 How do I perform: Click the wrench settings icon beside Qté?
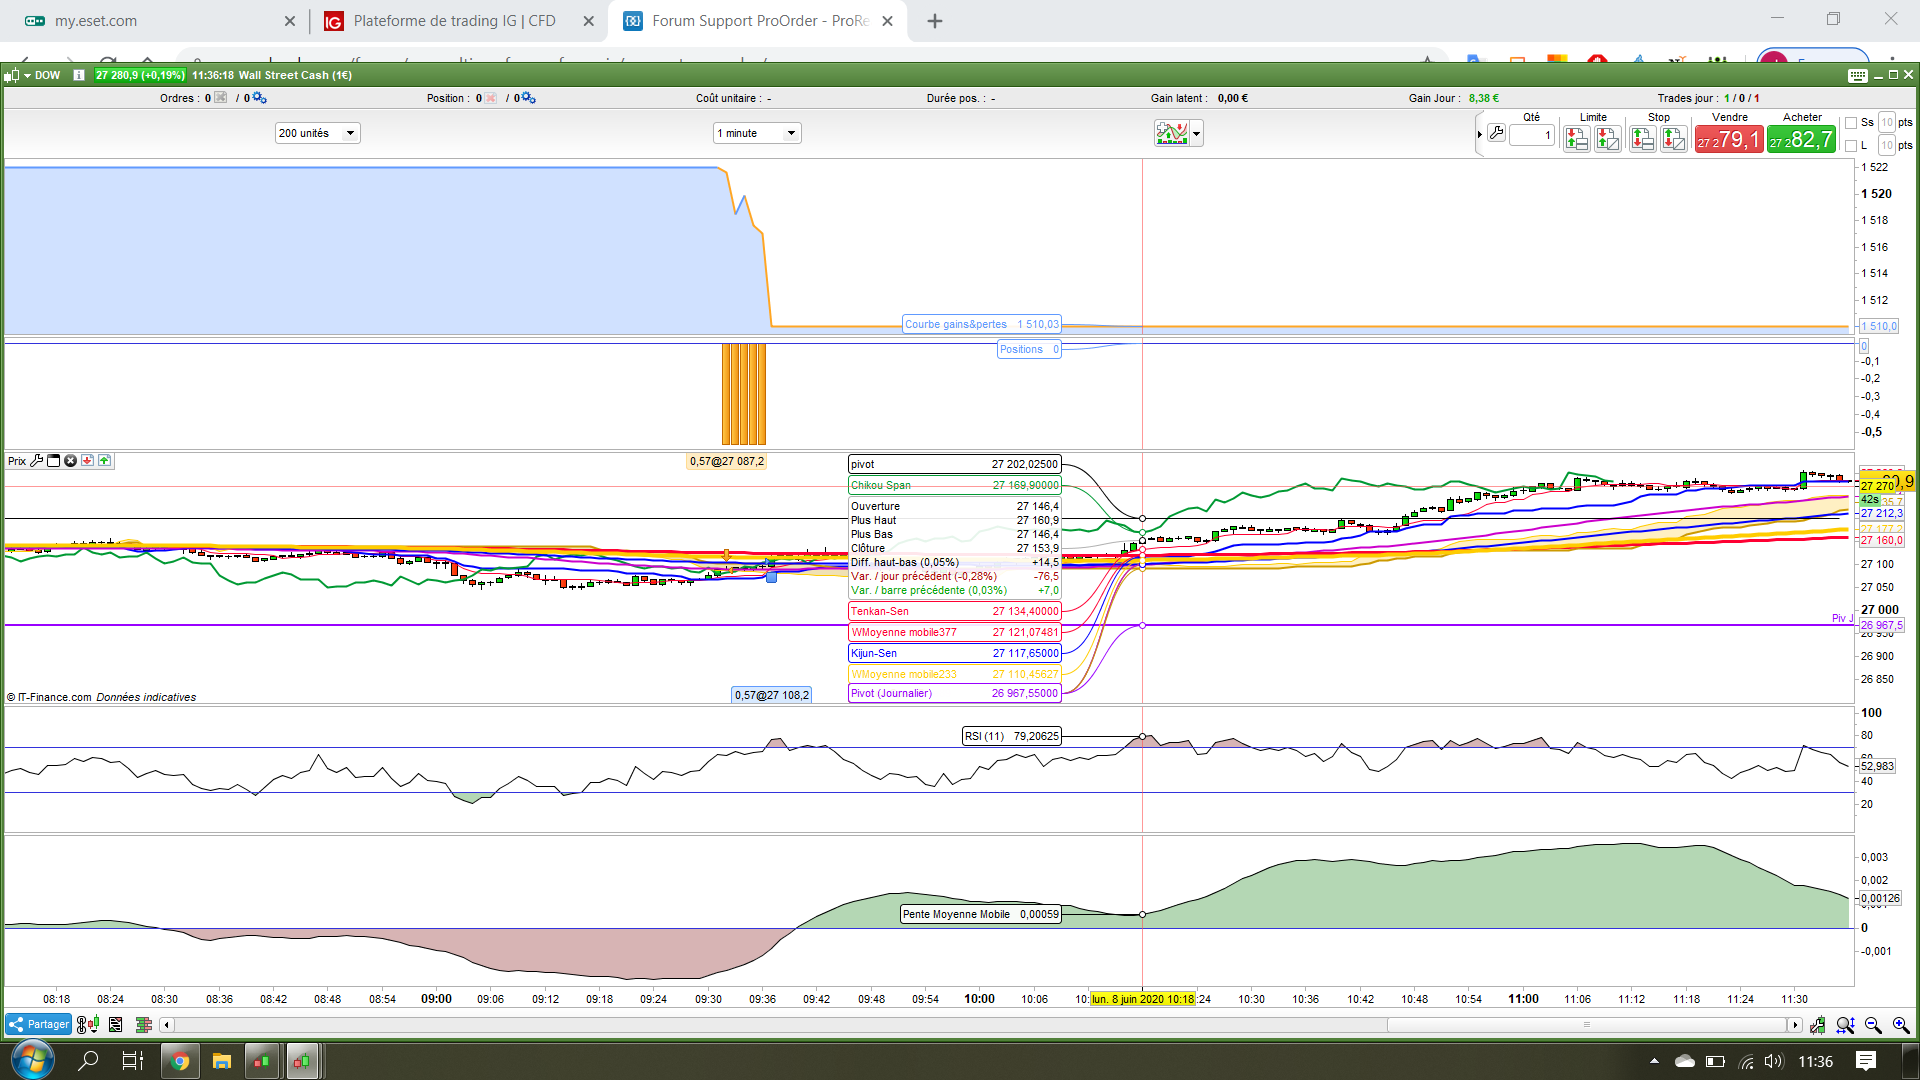click(1496, 133)
